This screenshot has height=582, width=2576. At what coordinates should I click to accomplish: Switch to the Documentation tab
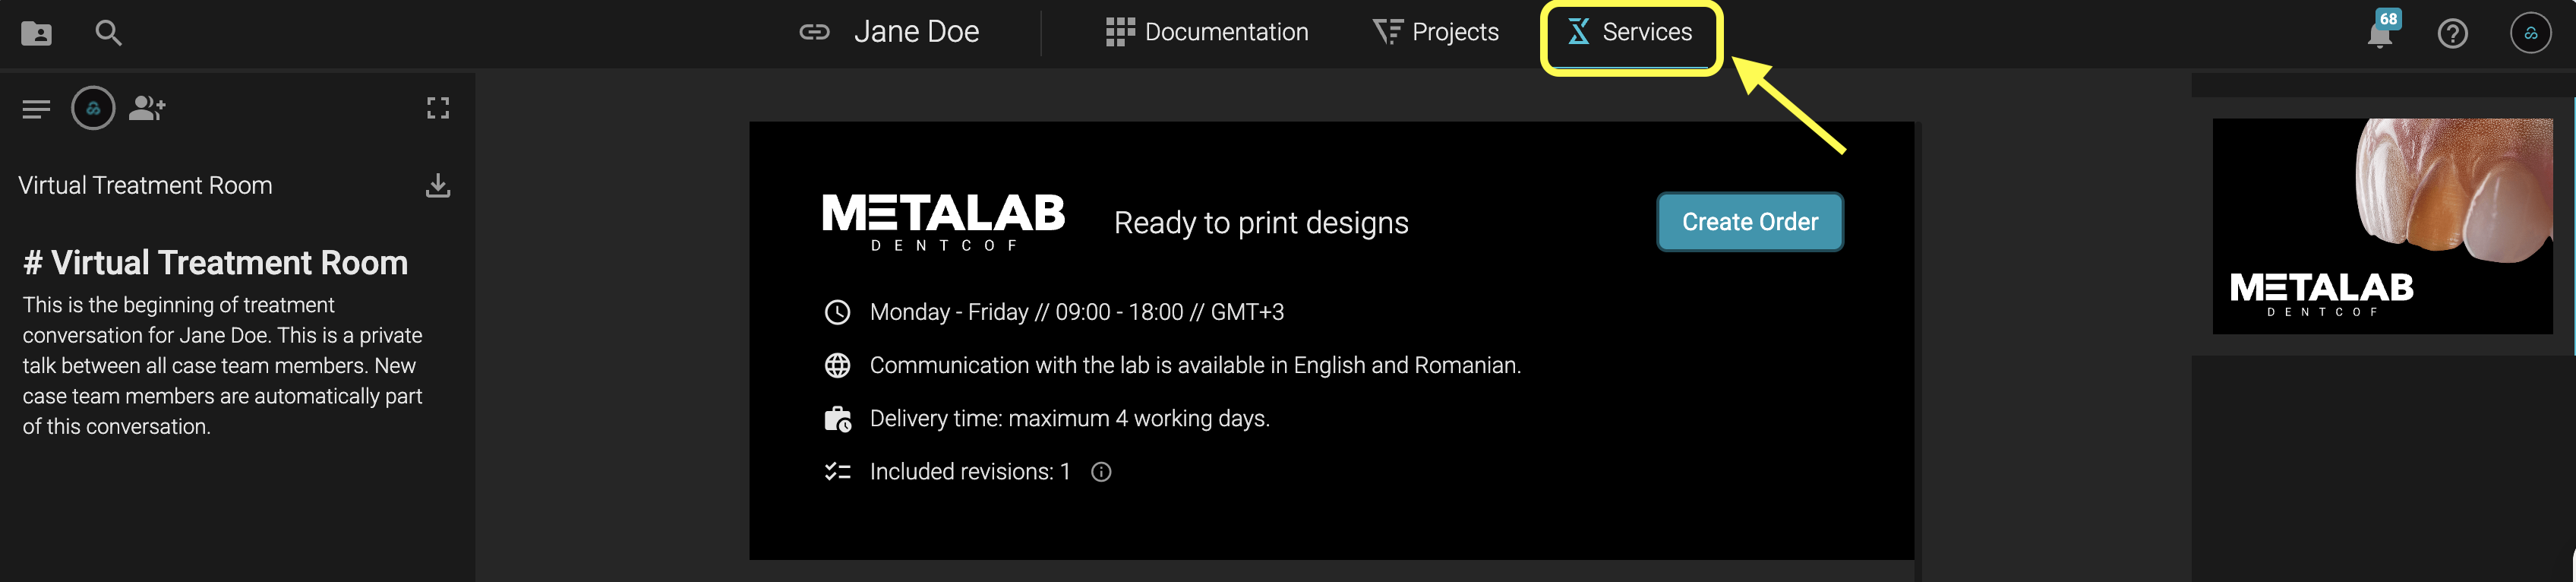pyautogui.click(x=1207, y=32)
